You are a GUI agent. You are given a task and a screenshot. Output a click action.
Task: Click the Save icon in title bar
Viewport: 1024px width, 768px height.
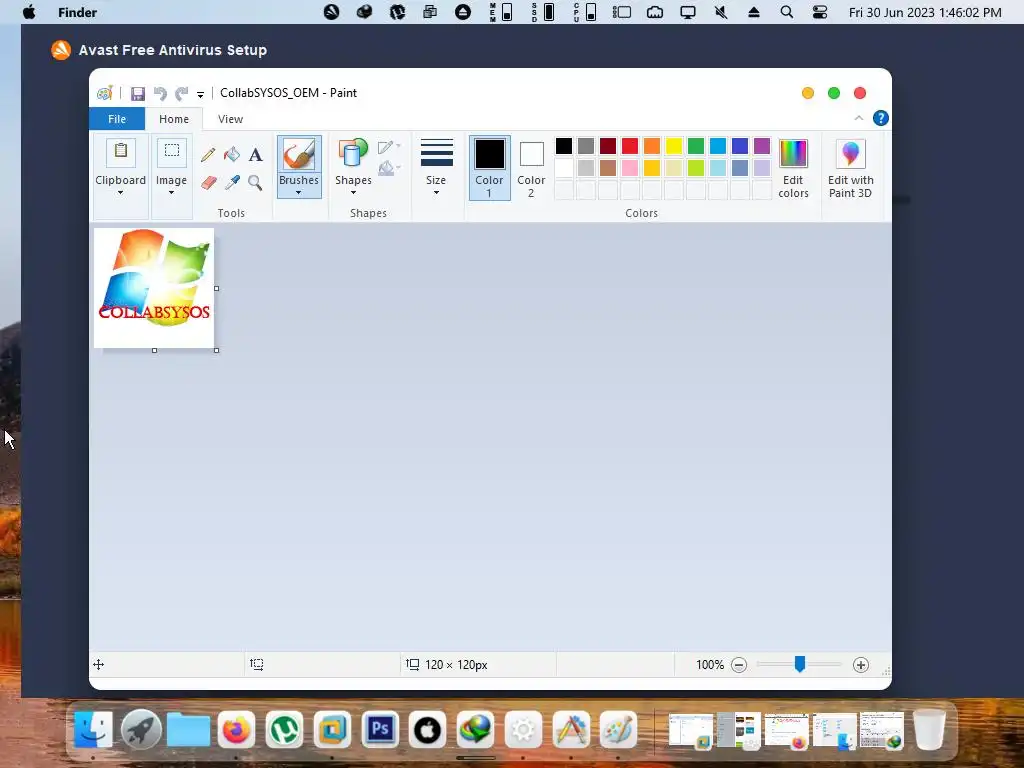pos(138,93)
